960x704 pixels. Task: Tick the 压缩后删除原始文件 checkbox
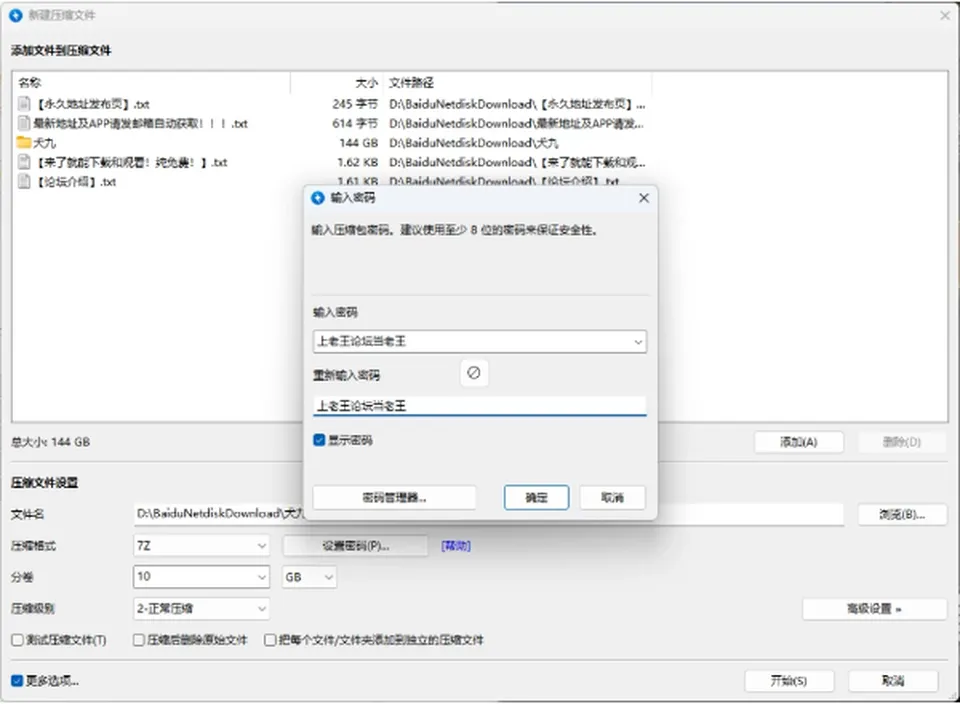point(139,640)
